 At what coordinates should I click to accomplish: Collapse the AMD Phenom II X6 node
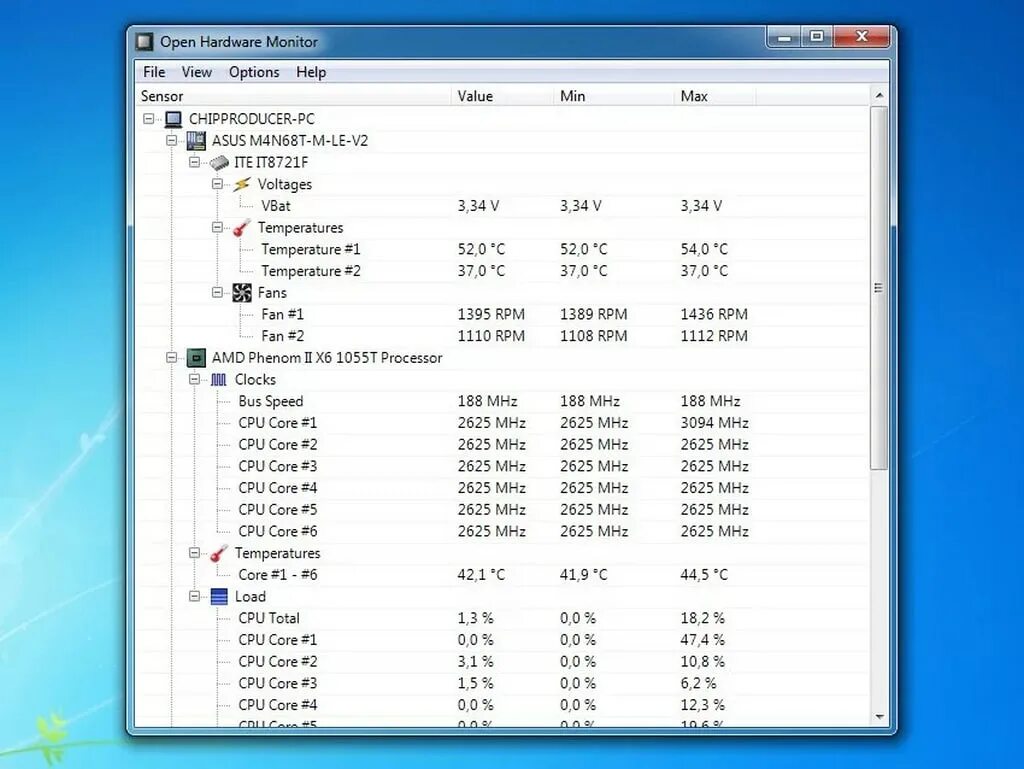[x=172, y=358]
